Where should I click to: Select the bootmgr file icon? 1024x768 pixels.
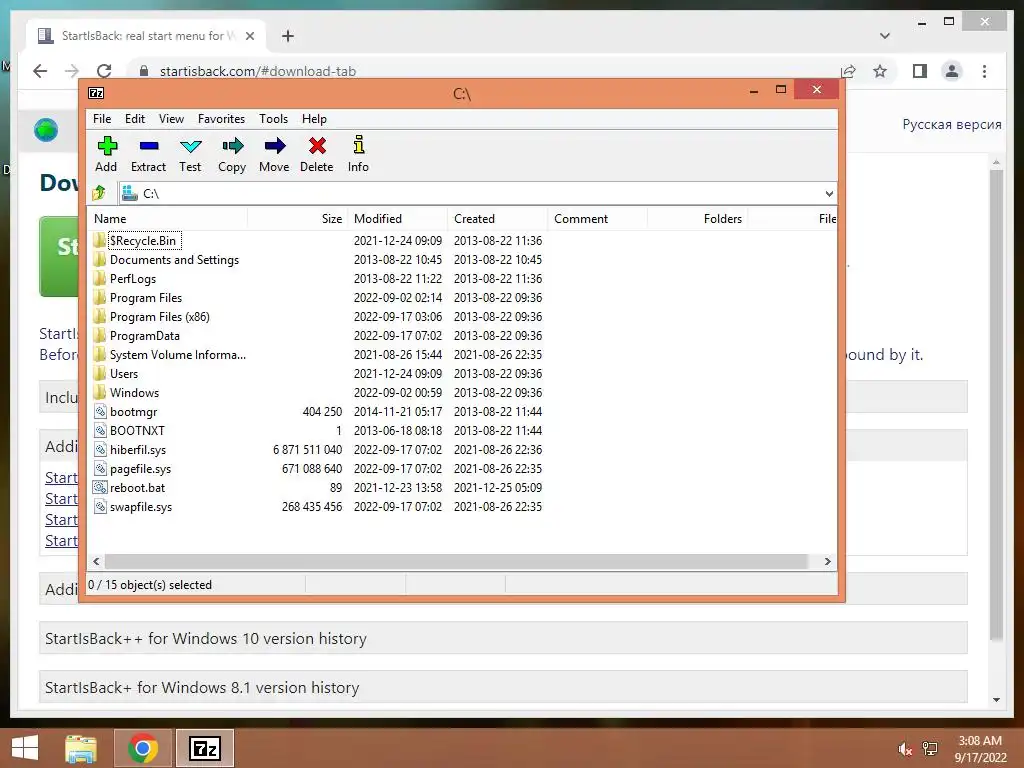tap(100, 411)
